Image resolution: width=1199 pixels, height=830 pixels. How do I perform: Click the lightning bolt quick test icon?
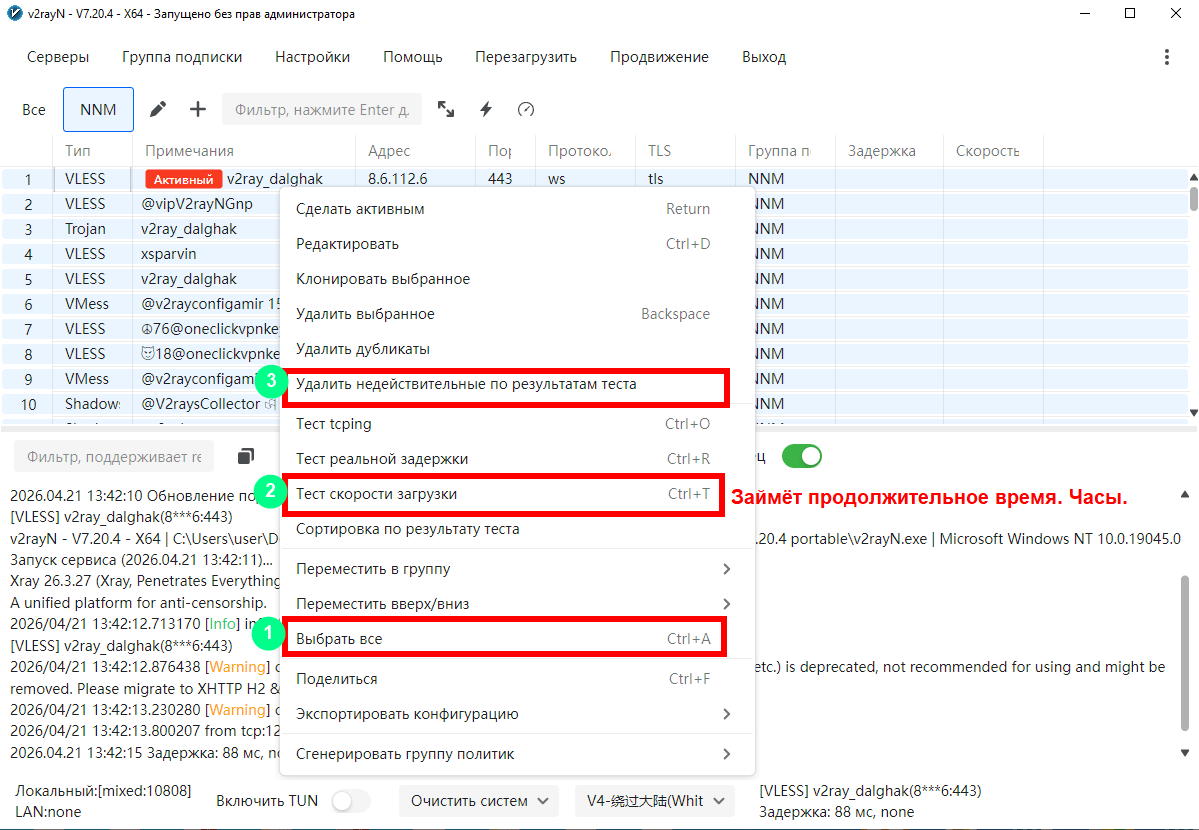pos(486,110)
